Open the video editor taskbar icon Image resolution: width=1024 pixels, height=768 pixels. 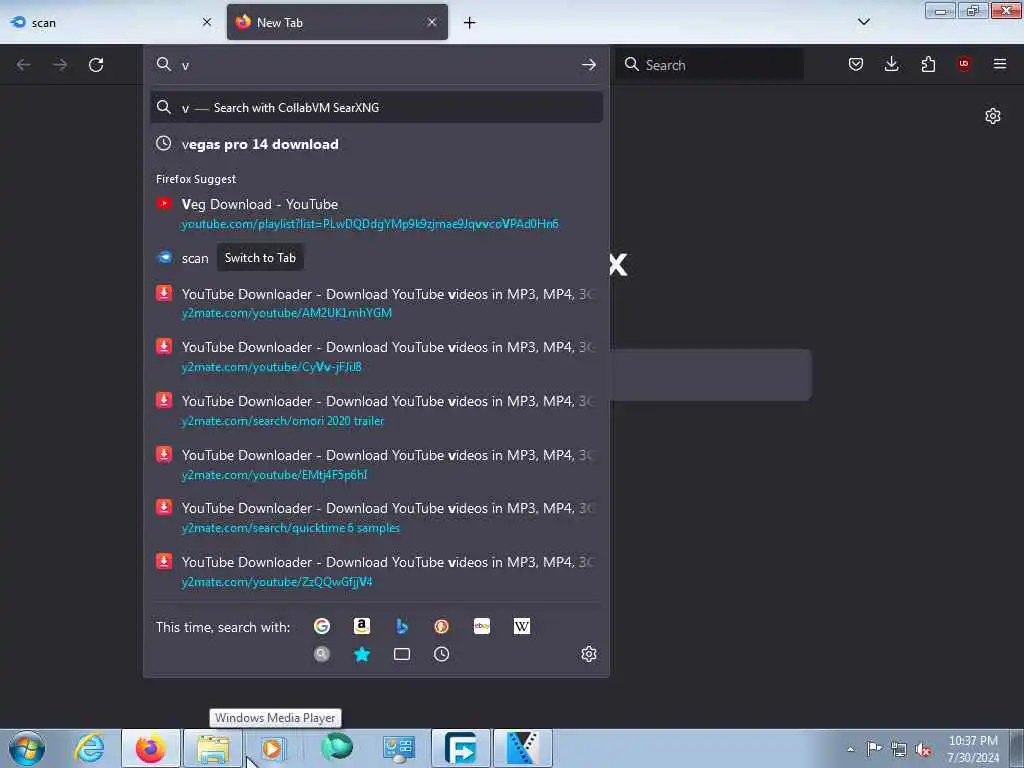pyautogui.click(x=522, y=748)
